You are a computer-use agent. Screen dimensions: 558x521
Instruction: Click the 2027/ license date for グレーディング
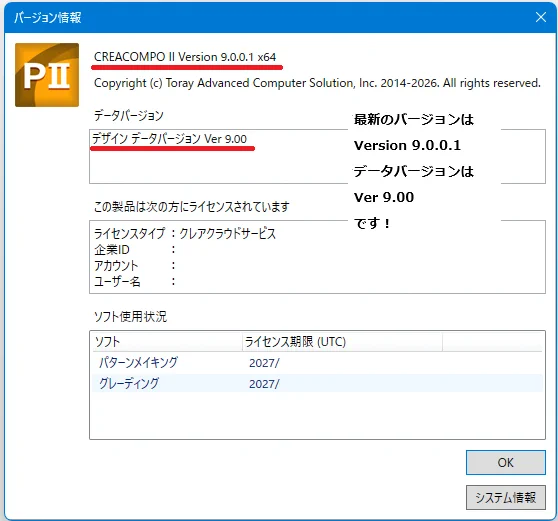point(264,384)
